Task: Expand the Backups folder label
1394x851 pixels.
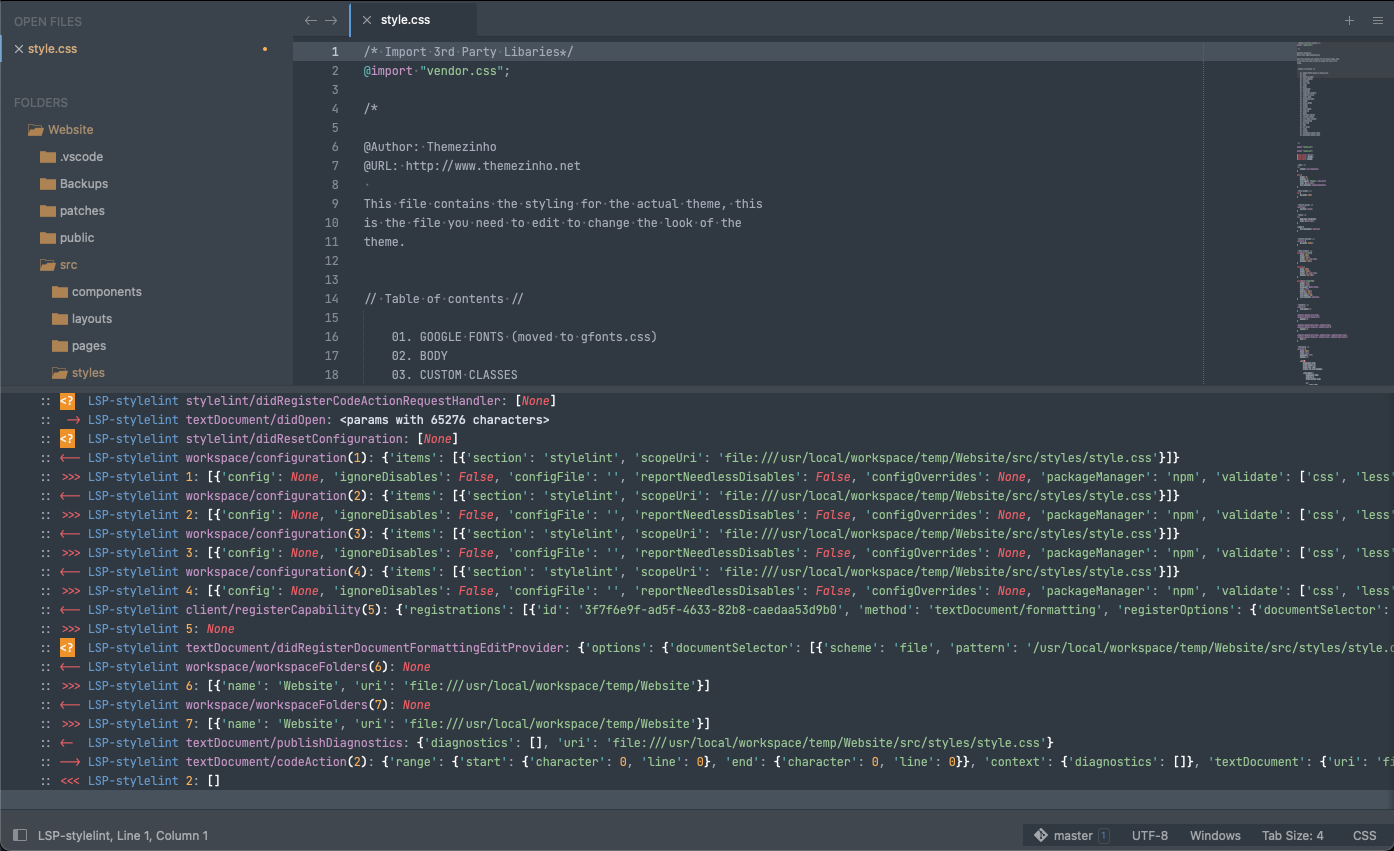Action: point(84,184)
